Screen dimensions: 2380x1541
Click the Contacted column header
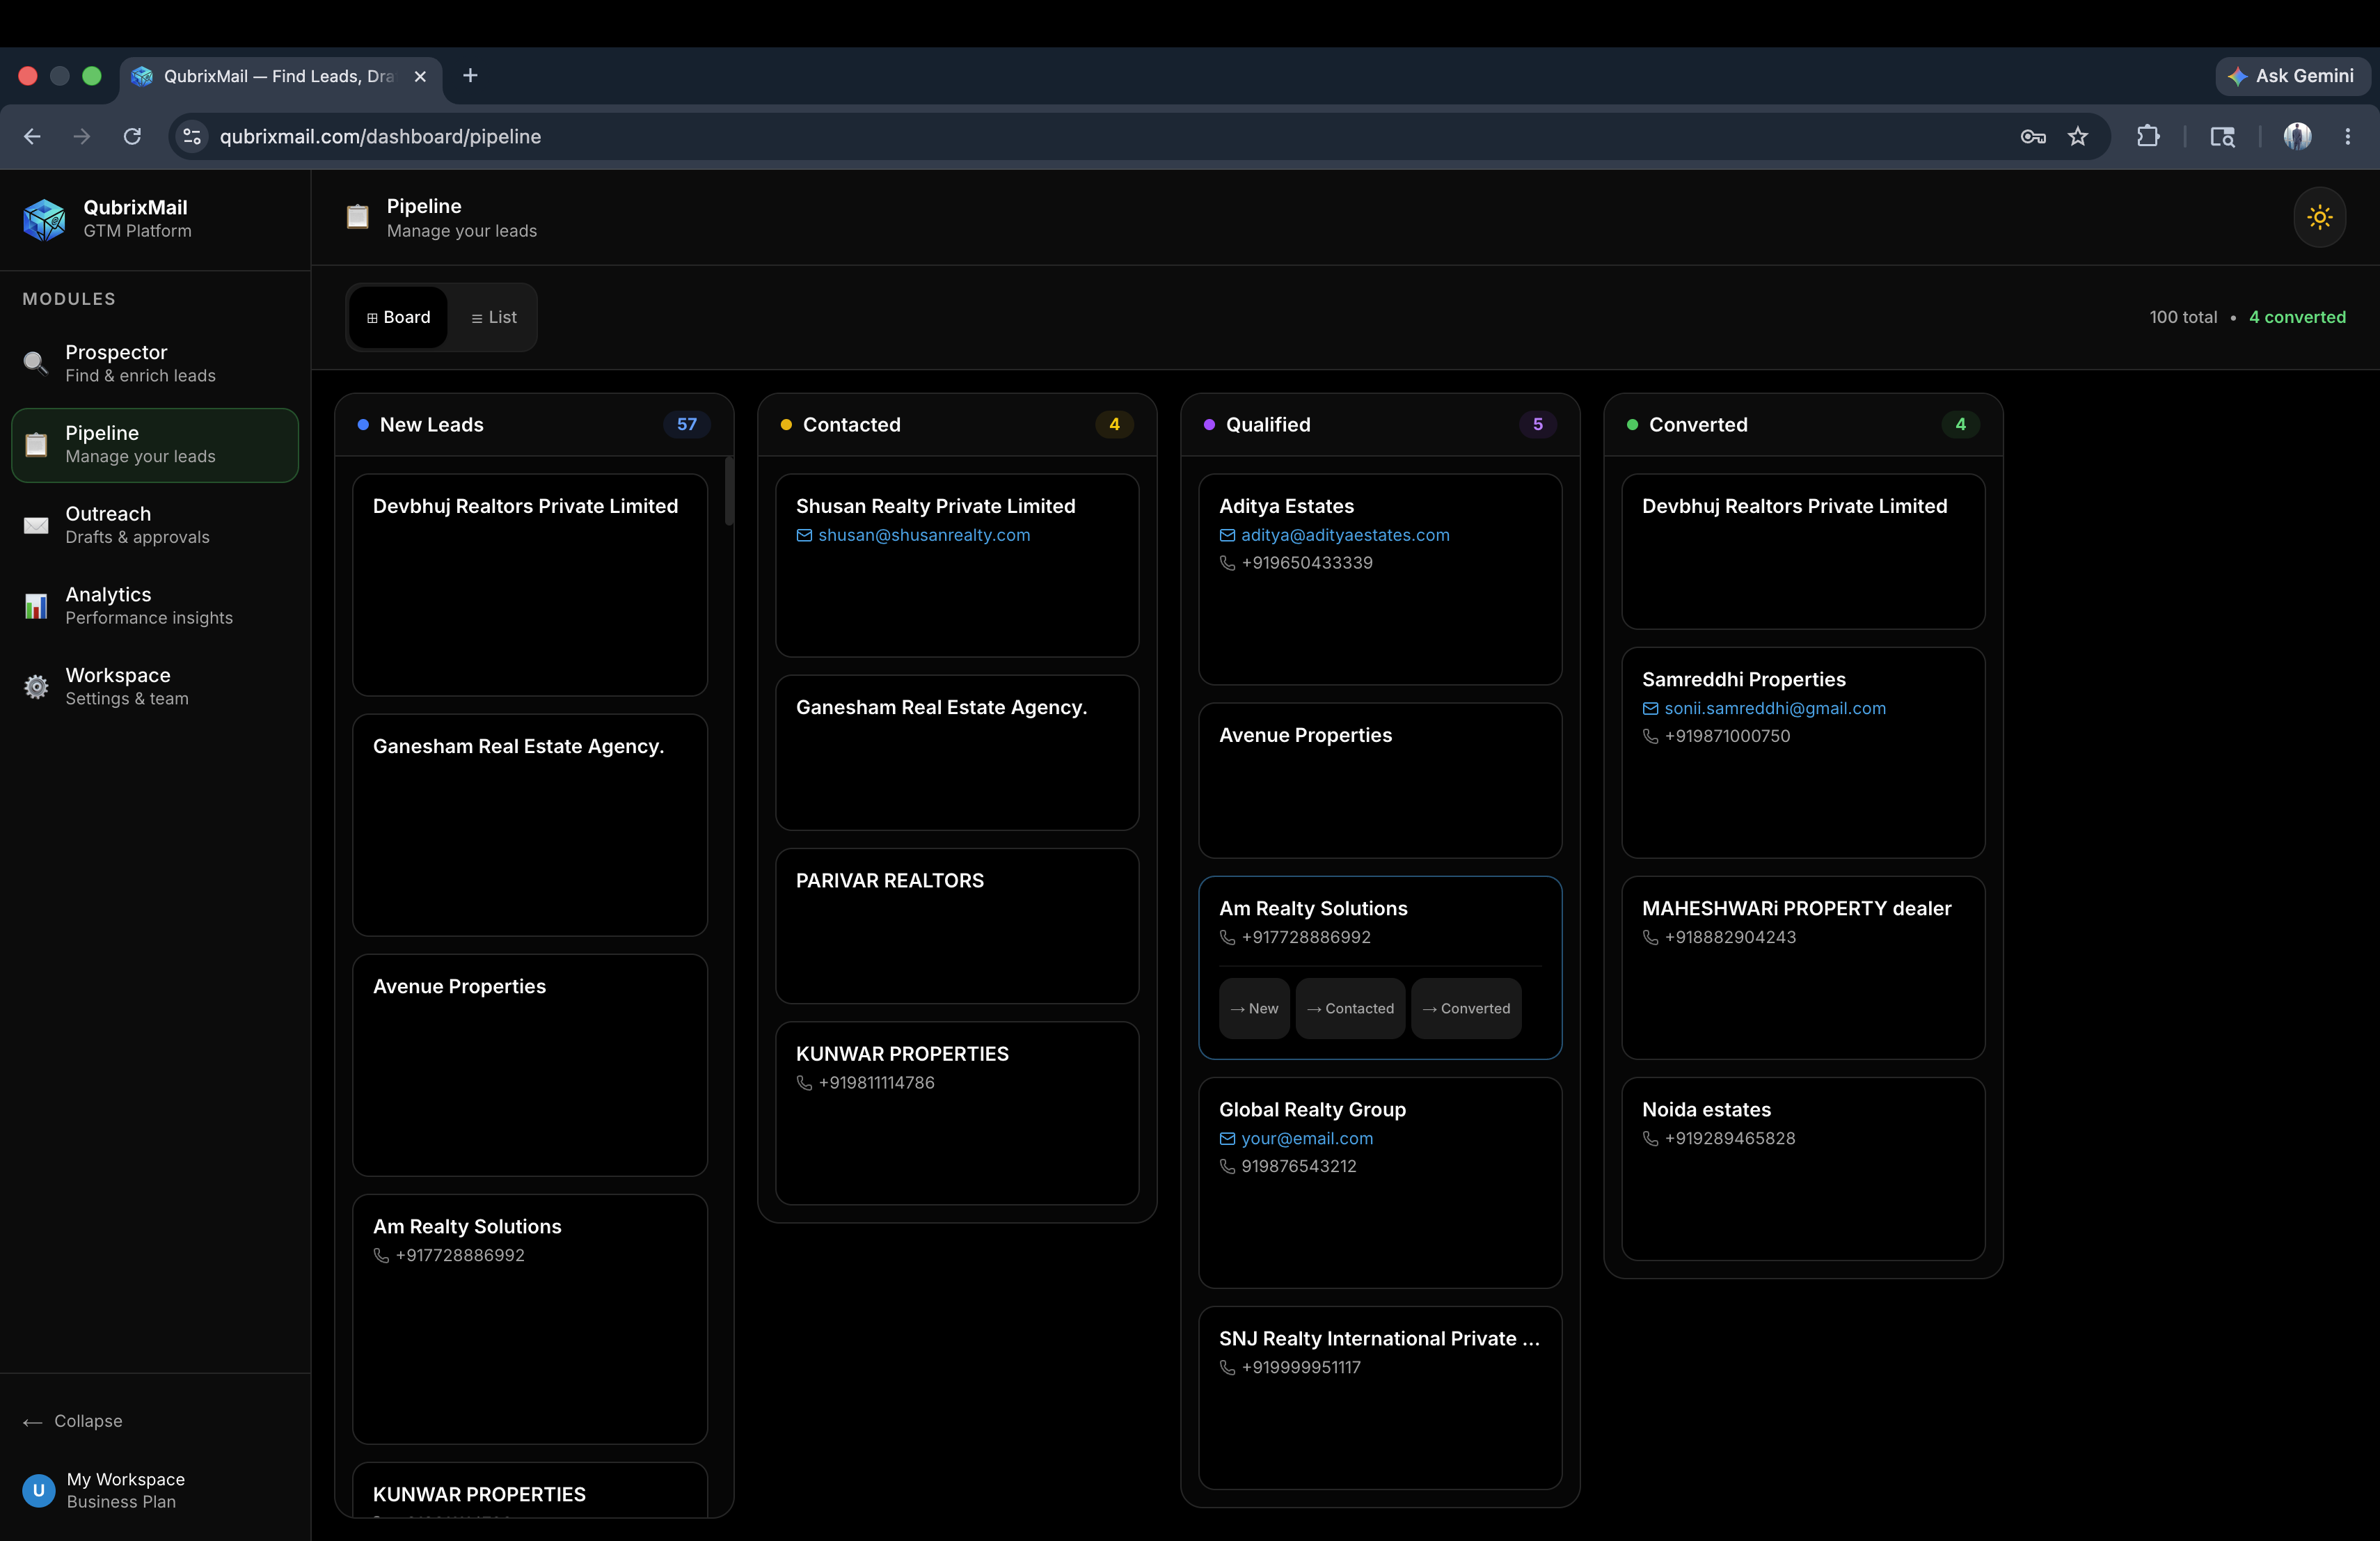[957, 424]
